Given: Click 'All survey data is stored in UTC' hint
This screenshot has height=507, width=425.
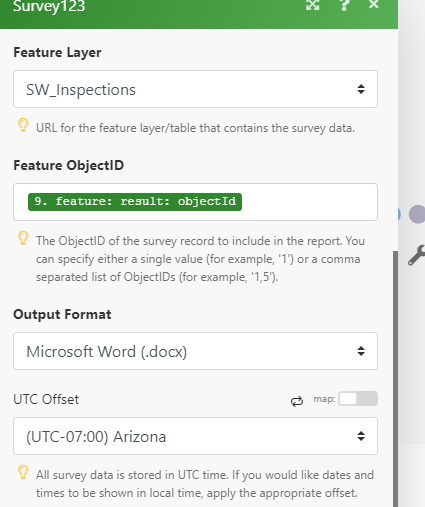Looking at the screenshot, I should (205, 484).
